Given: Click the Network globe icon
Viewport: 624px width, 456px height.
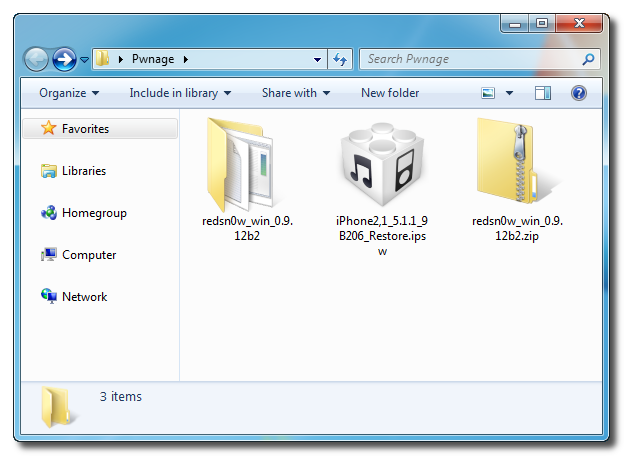Looking at the screenshot, I should coord(49,296).
